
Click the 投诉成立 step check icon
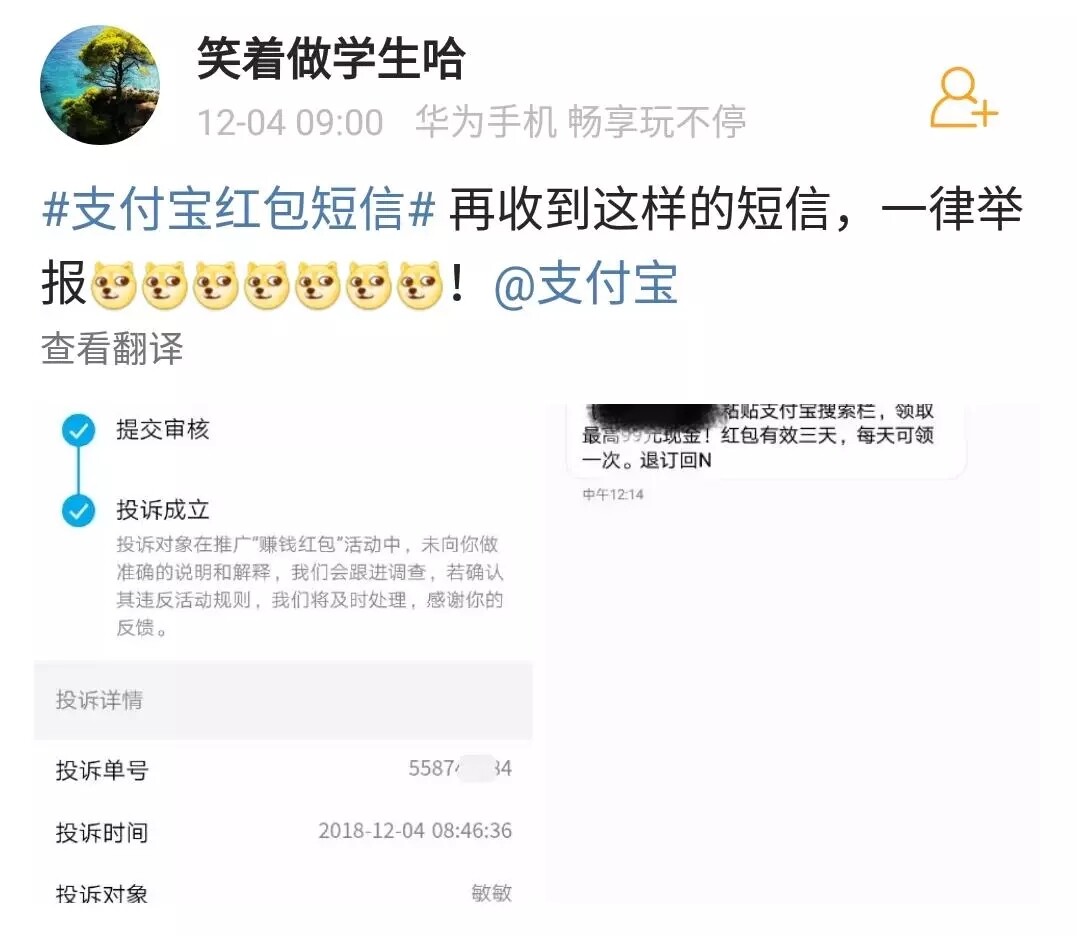pos(78,511)
